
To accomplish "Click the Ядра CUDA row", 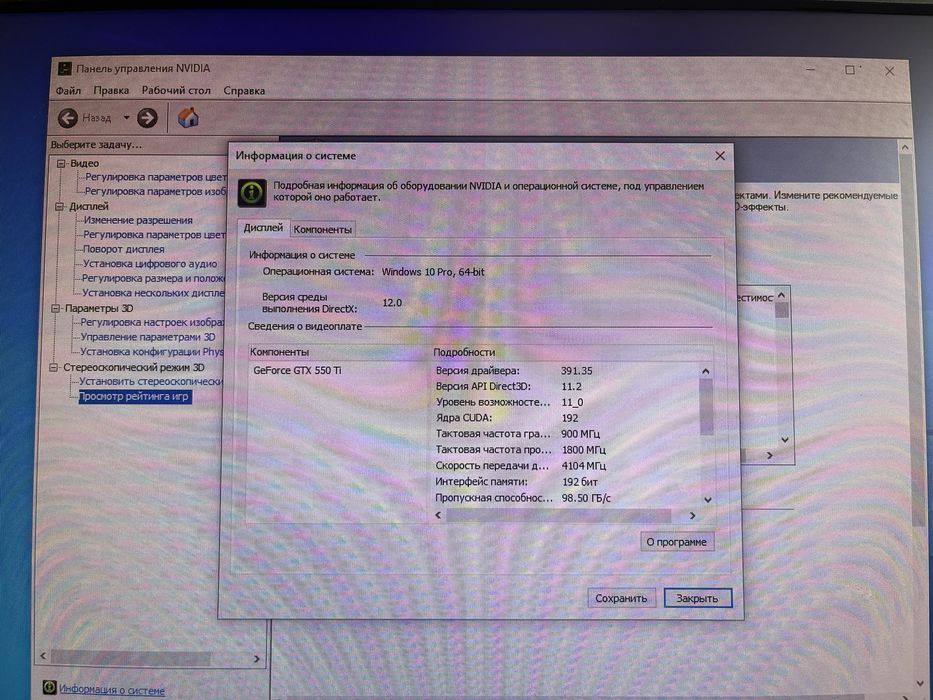I will 565,418.
